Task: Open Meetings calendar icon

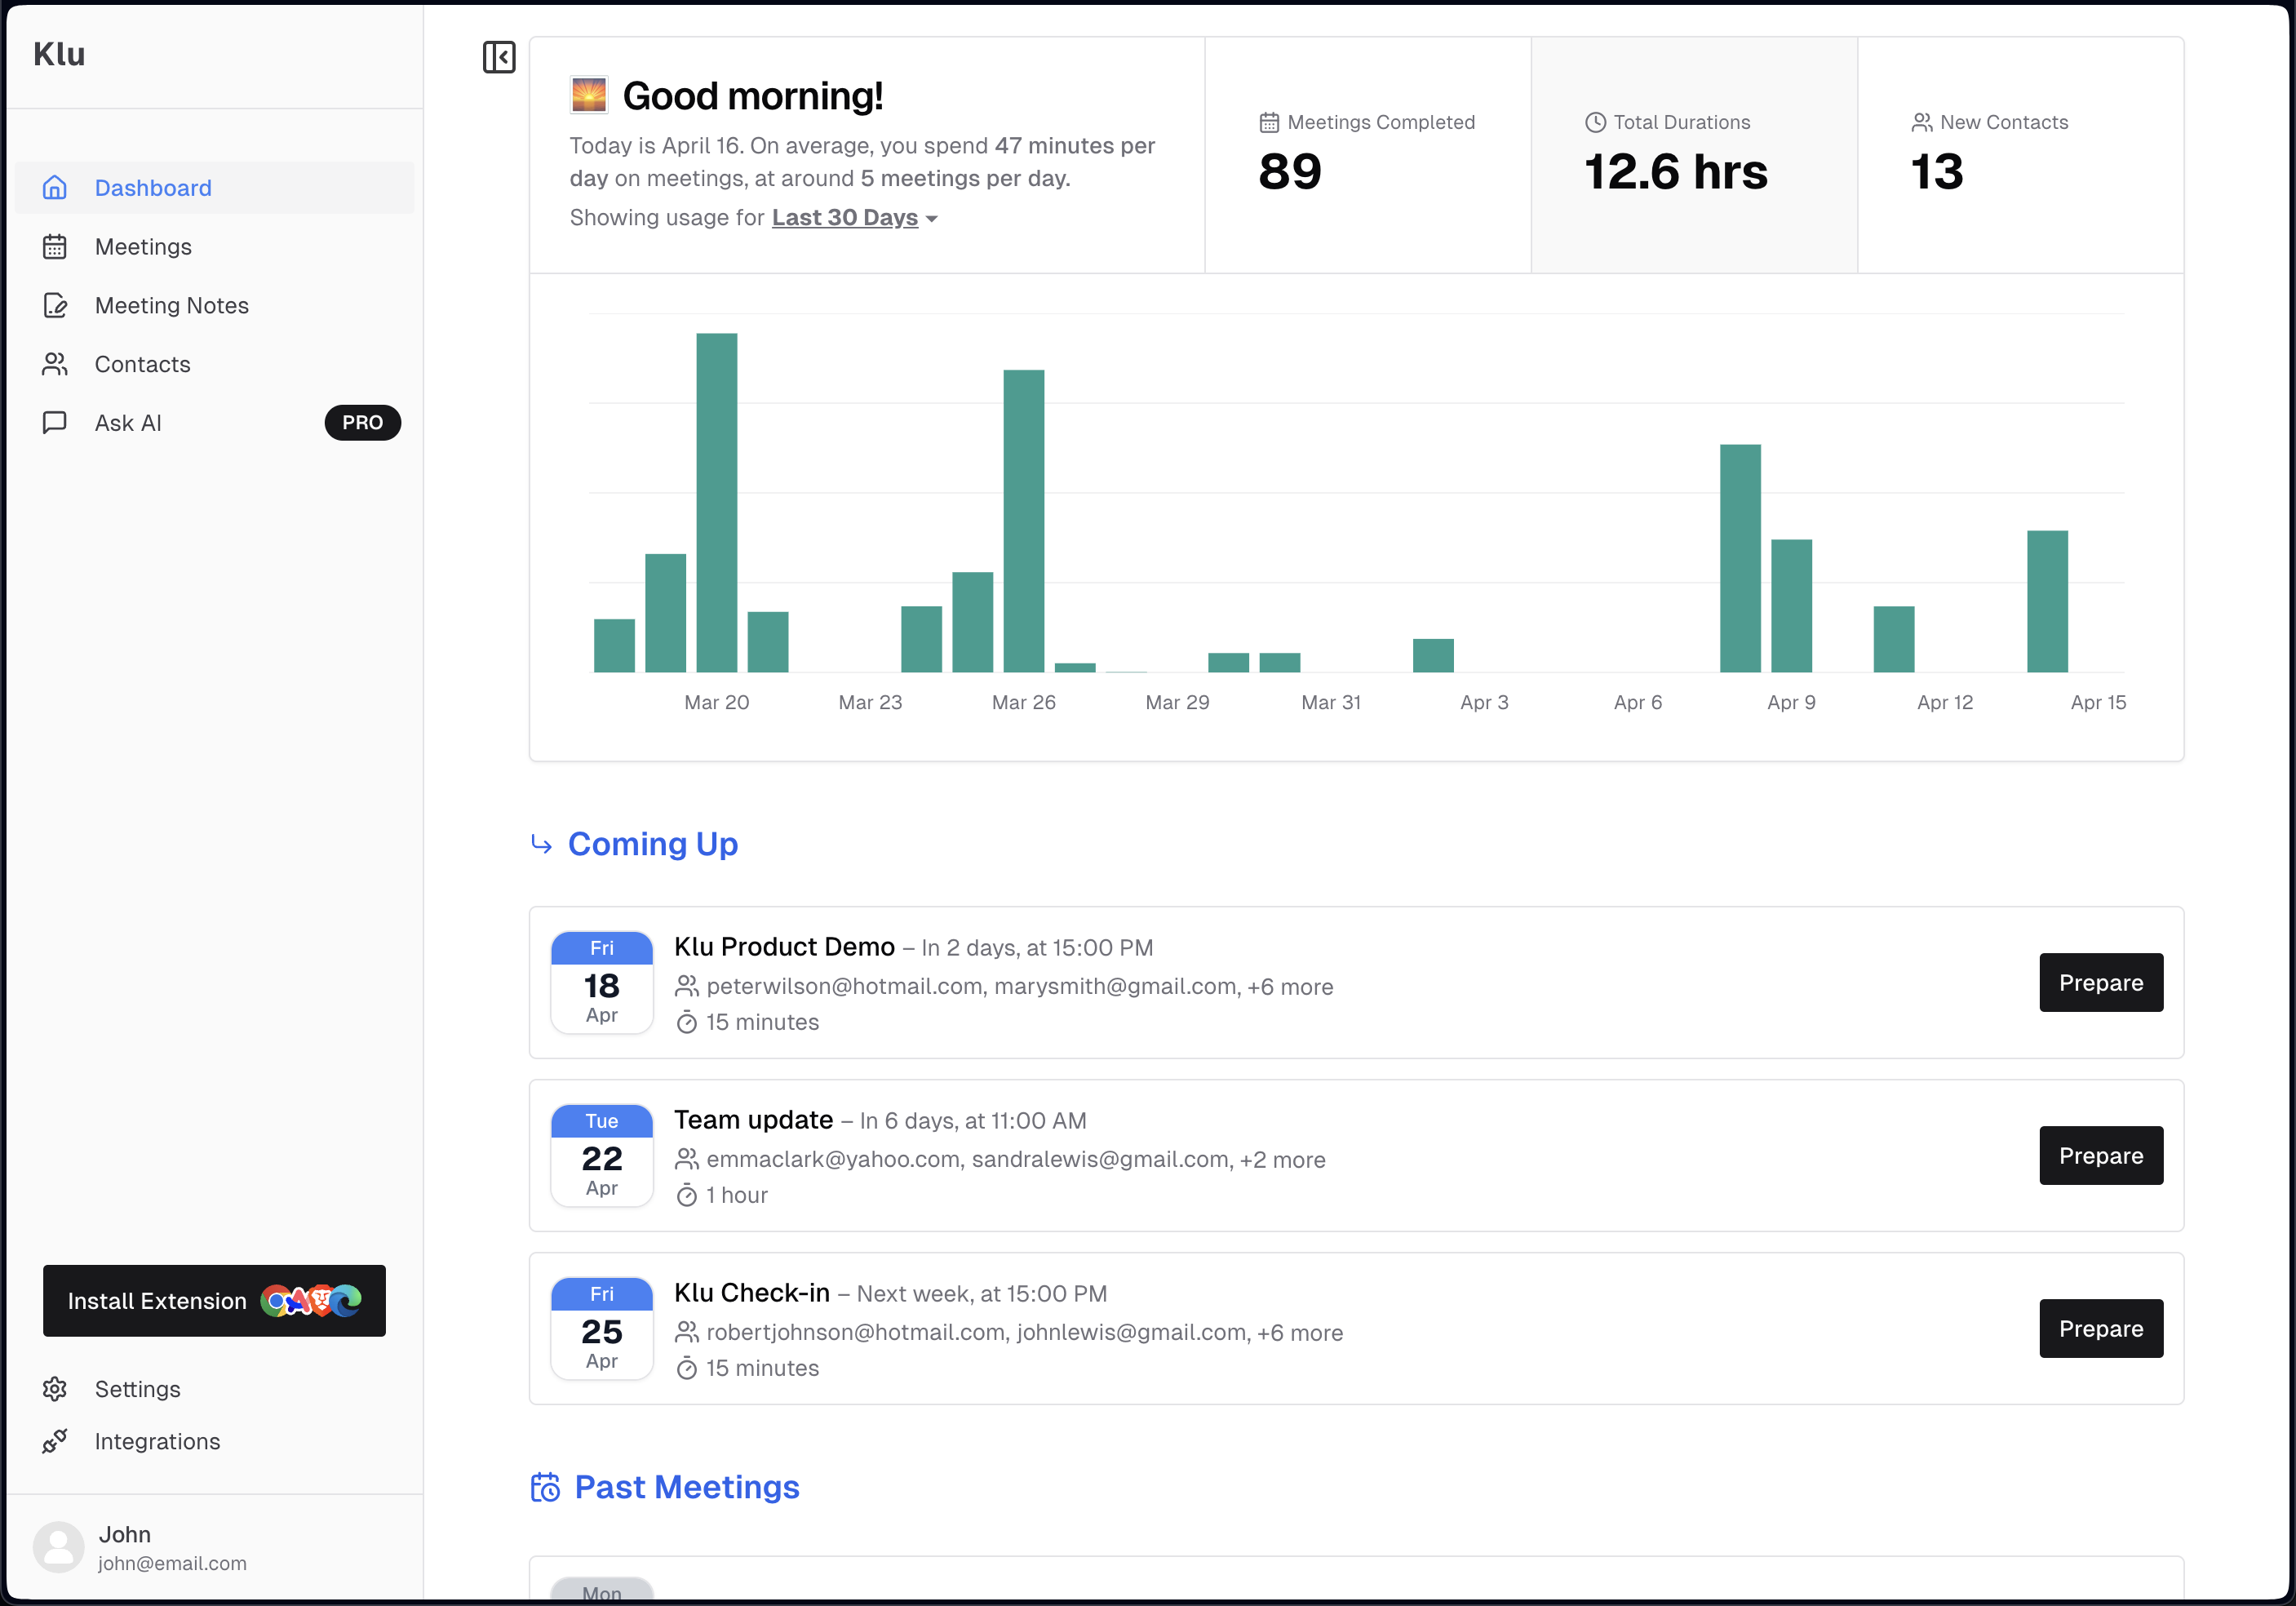Action: coord(55,246)
